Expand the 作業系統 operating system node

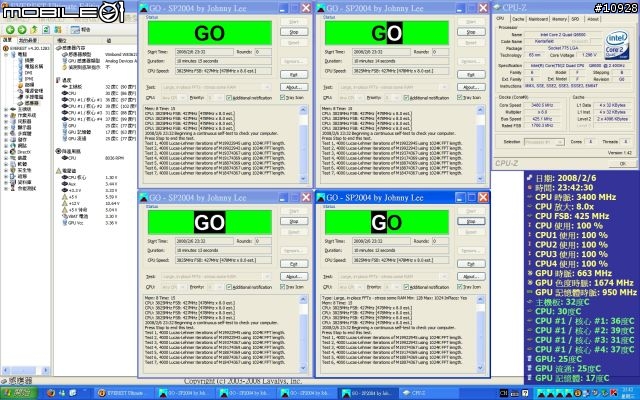[6, 116]
